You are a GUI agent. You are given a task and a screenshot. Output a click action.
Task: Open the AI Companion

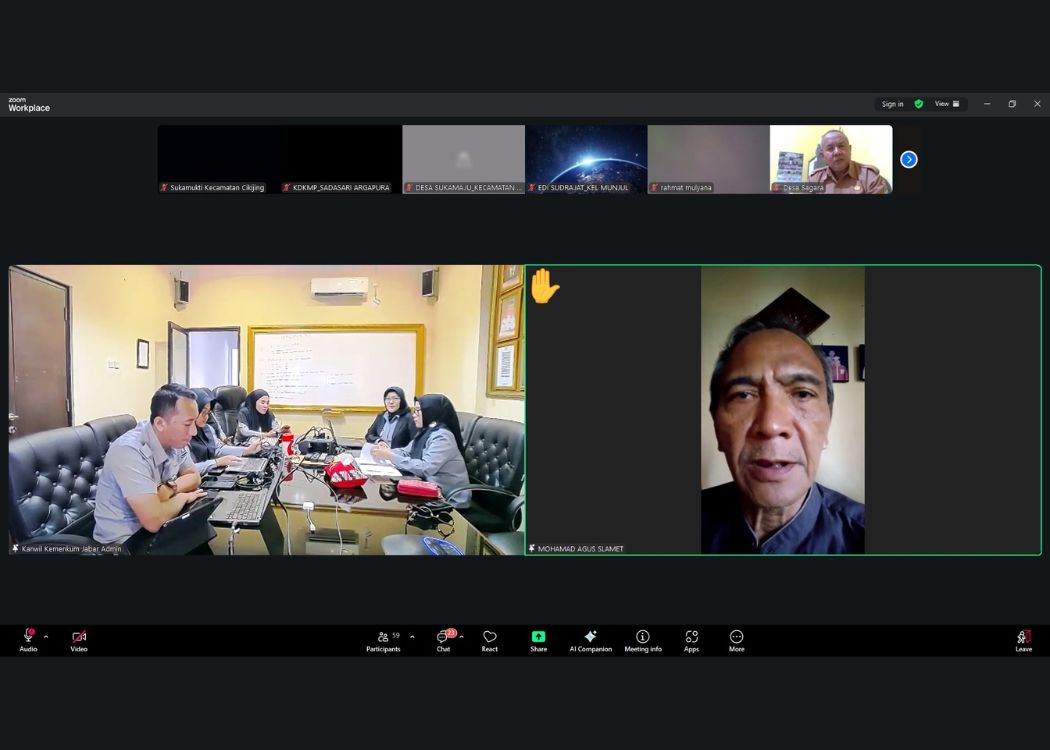[x=590, y=640]
